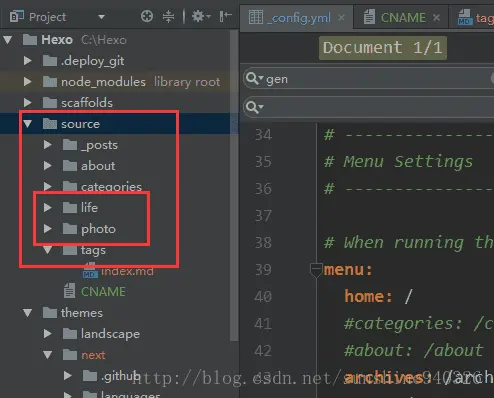Screen dimensions: 494x398
Task: Click the CNAME text file icon in tree
Action: pyautogui.click(x=69, y=291)
